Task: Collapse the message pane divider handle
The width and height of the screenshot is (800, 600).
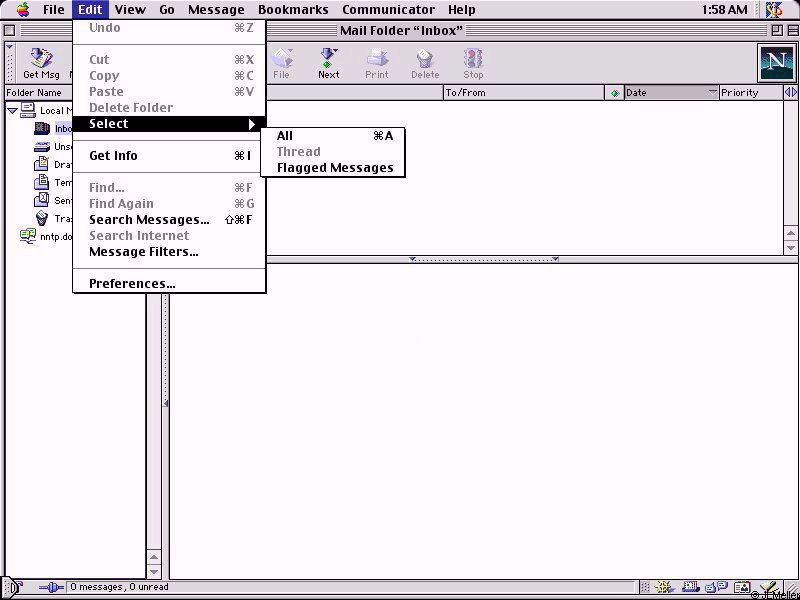Action: [483, 260]
